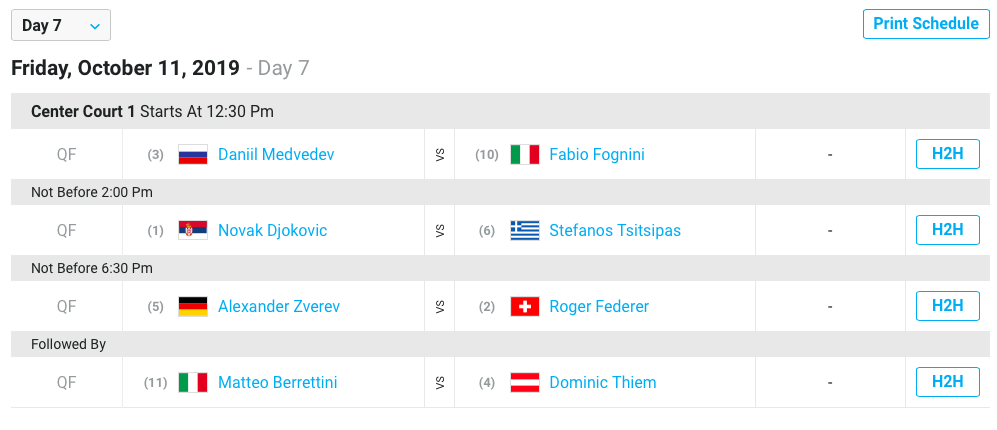The height and width of the screenshot is (430, 997).
Task: View H2H for Zverev vs Federer
Action: tap(947, 306)
